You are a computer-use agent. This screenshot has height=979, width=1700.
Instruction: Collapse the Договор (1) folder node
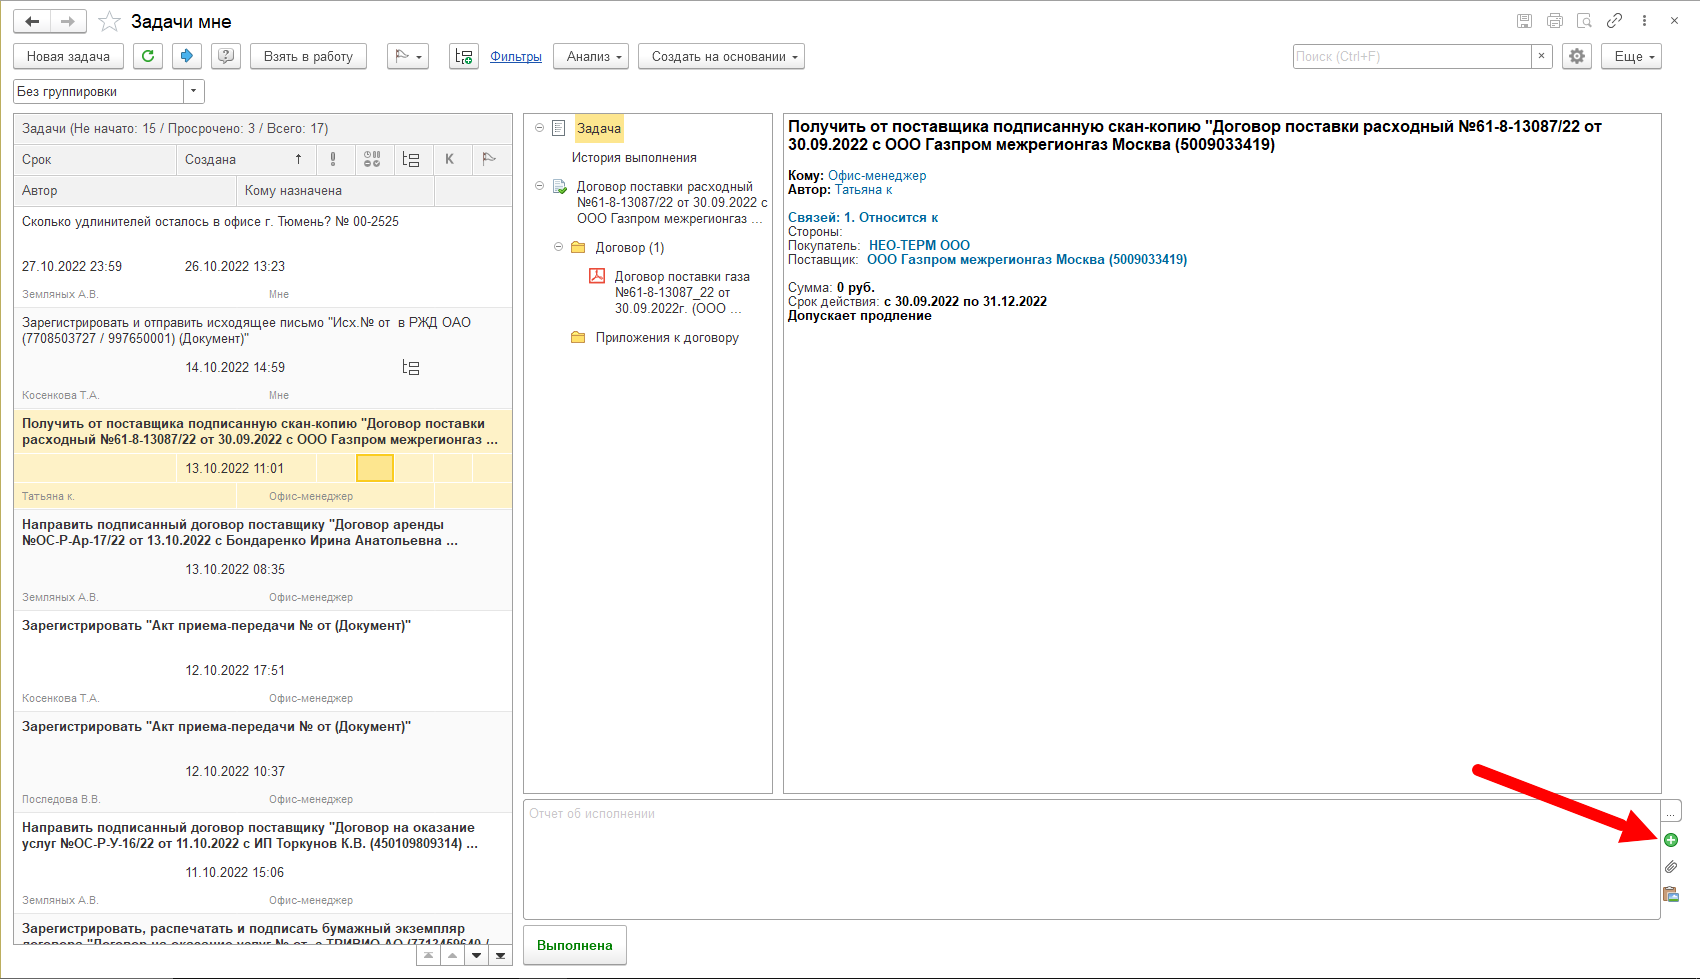coord(559,246)
